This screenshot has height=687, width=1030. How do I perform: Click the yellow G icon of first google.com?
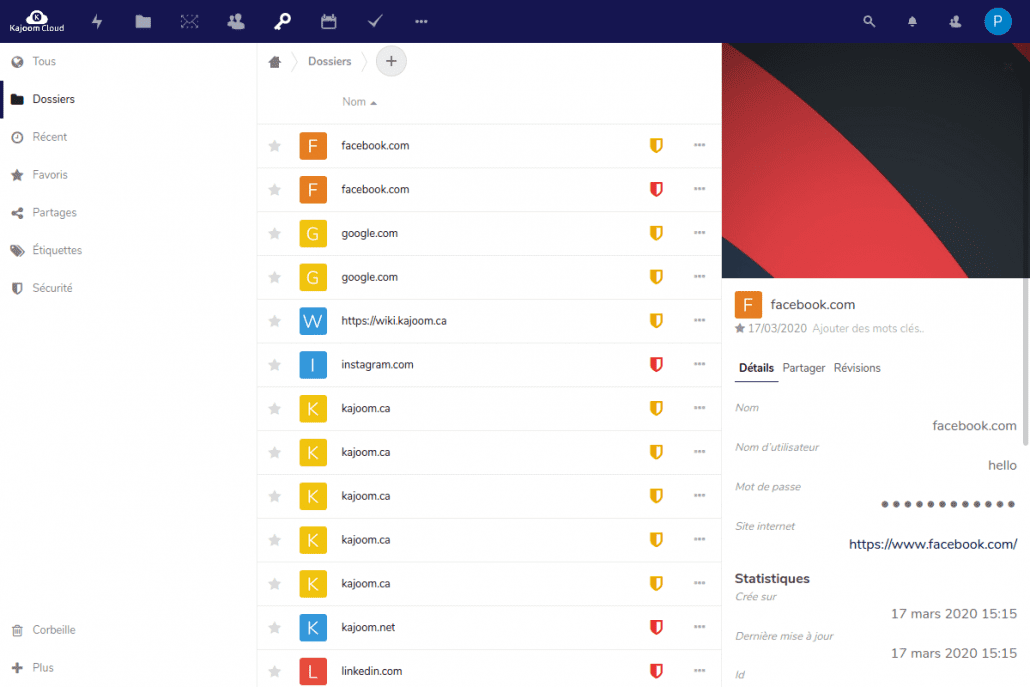tap(313, 234)
